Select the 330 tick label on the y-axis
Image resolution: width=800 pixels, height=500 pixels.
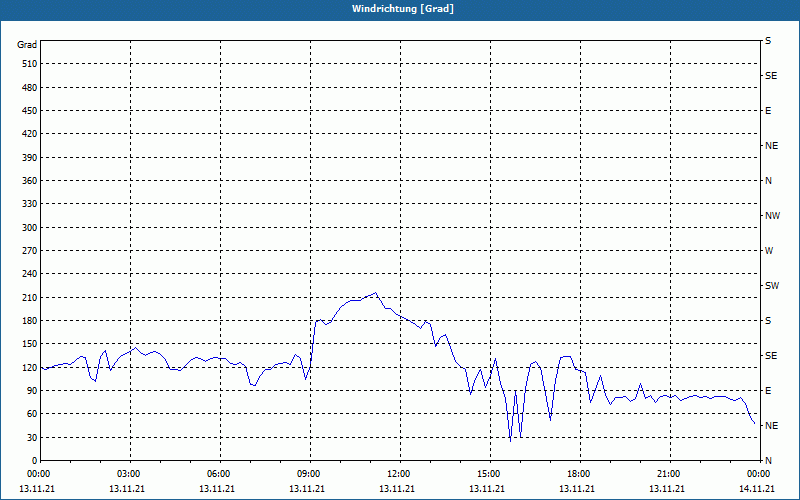pyautogui.click(x=30, y=204)
